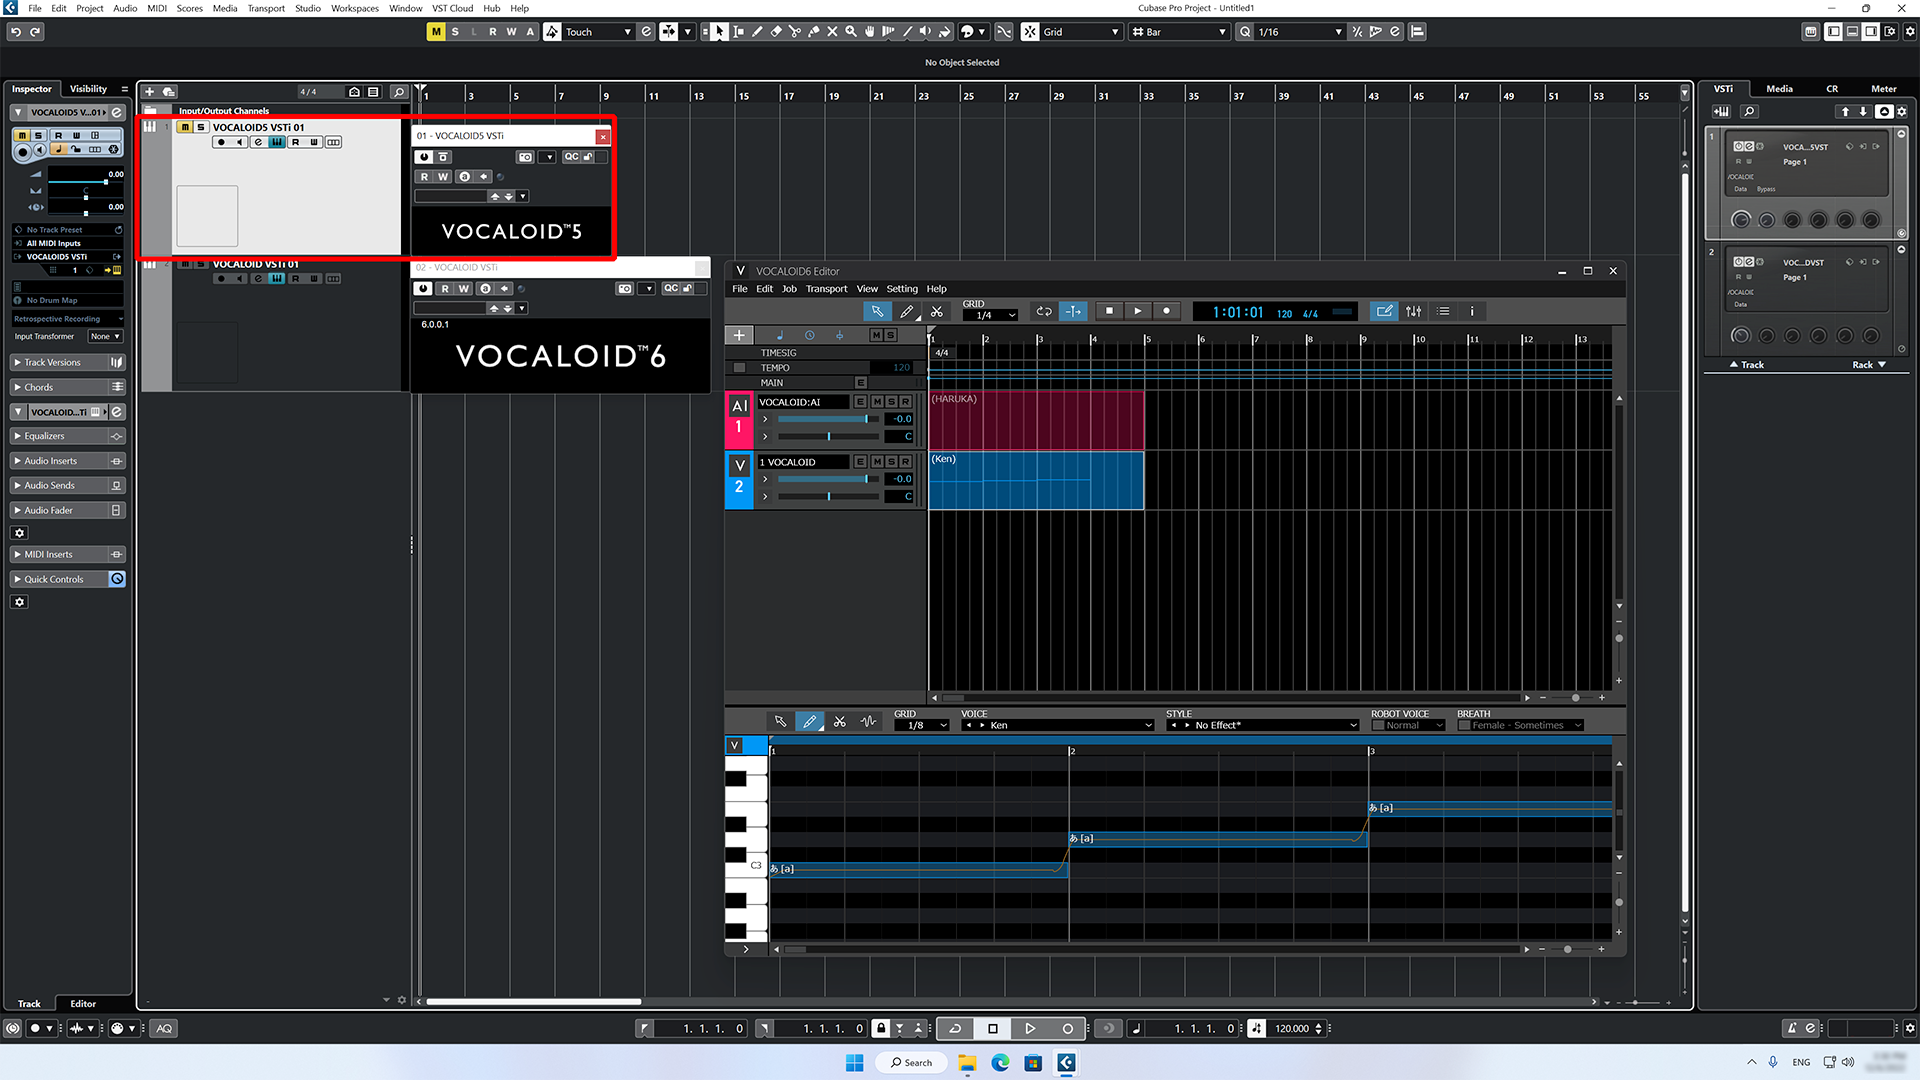Screen dimensions: 1920x1080
Task: Solo the 1 VOCALOID track
Action: 890,461
